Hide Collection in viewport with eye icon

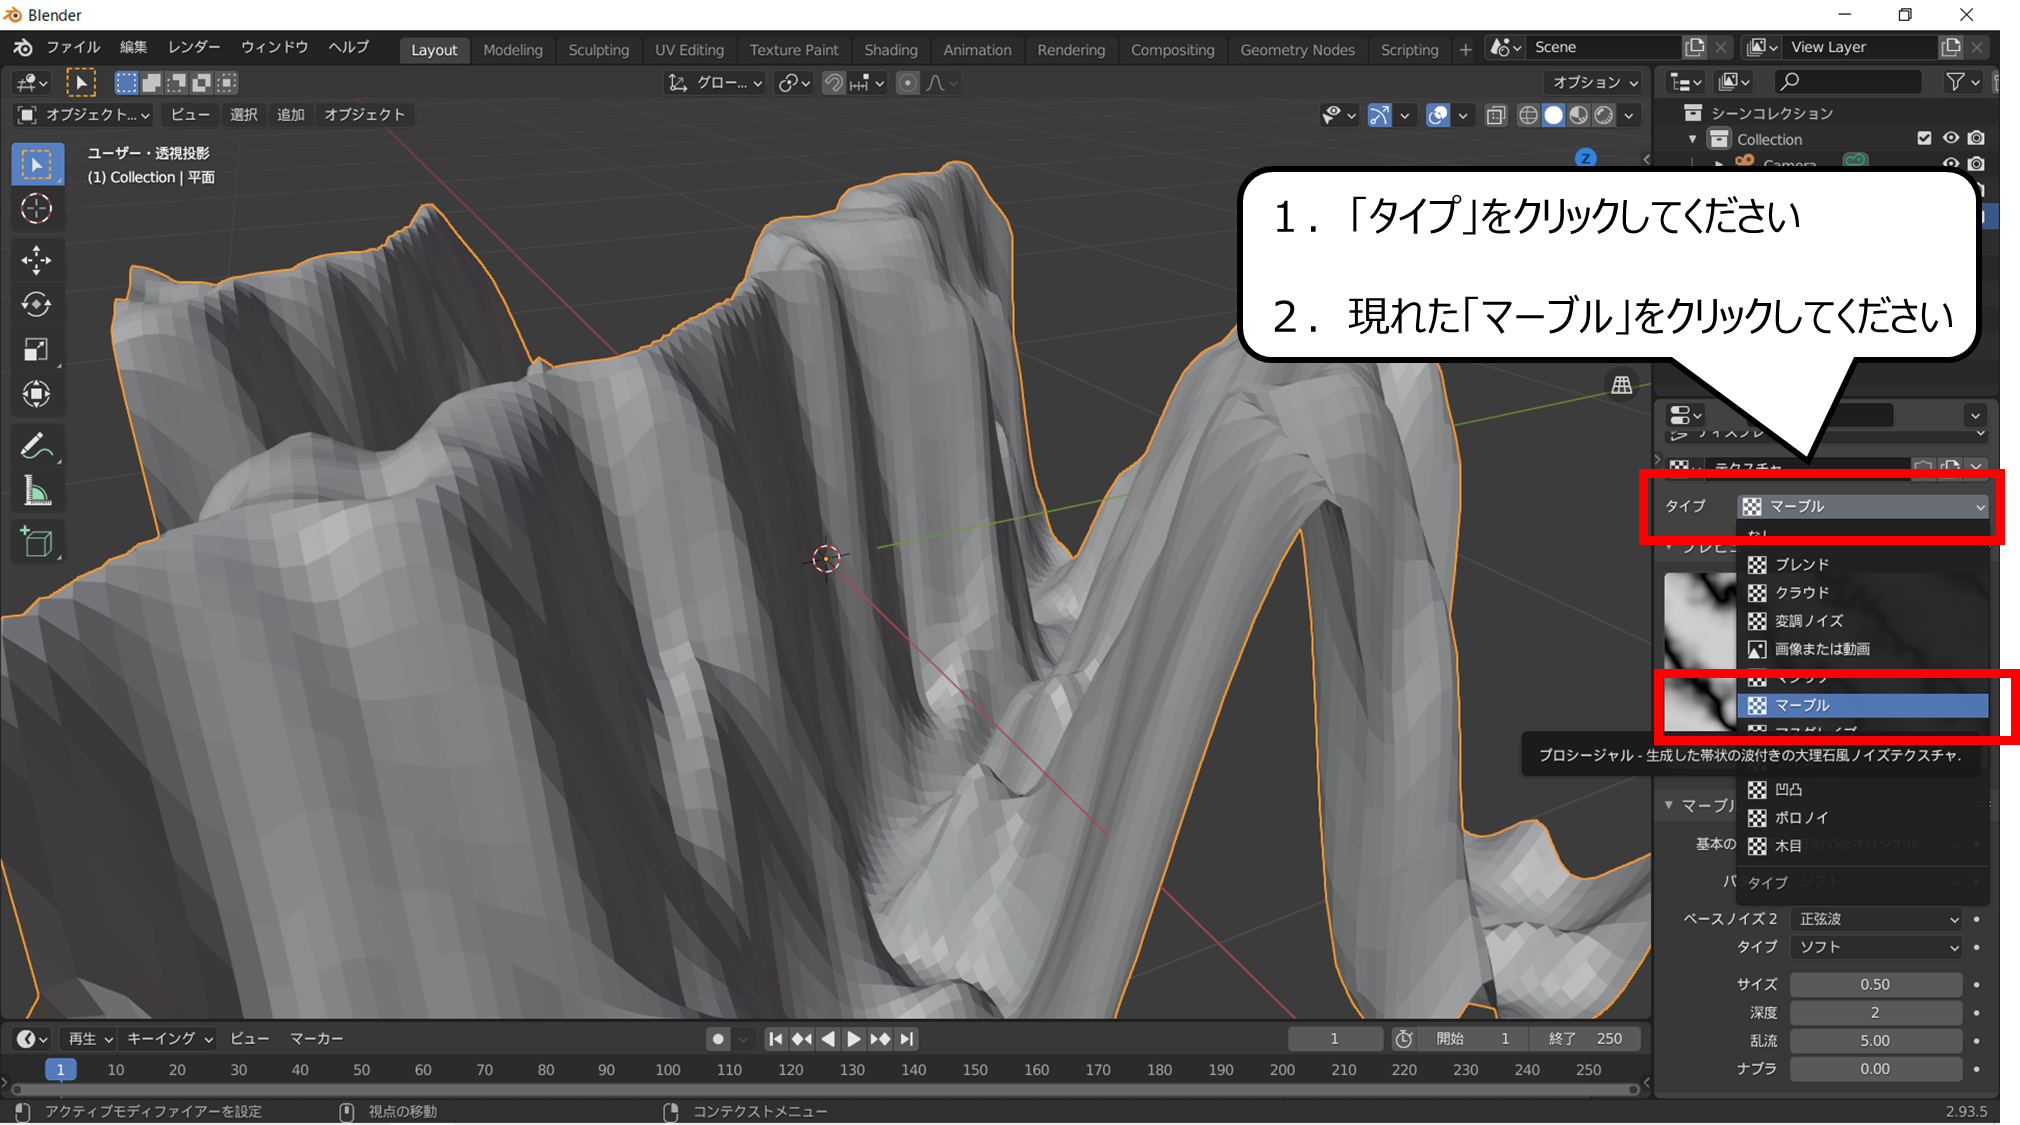pyautogui.click(x=1950, y=138)
